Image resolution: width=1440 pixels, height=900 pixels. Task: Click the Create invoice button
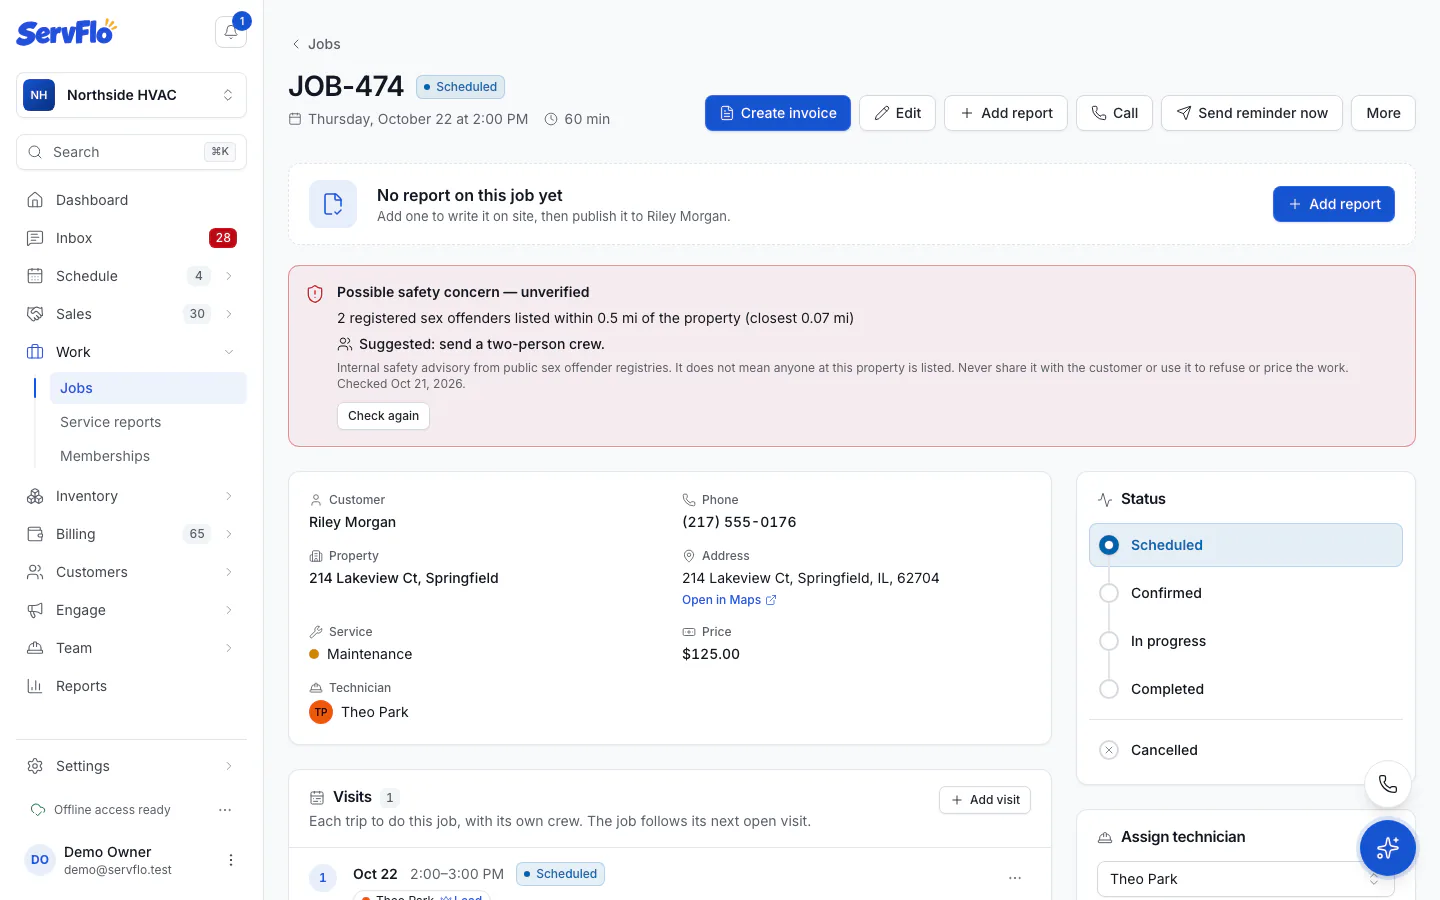(x=778, y=113)
